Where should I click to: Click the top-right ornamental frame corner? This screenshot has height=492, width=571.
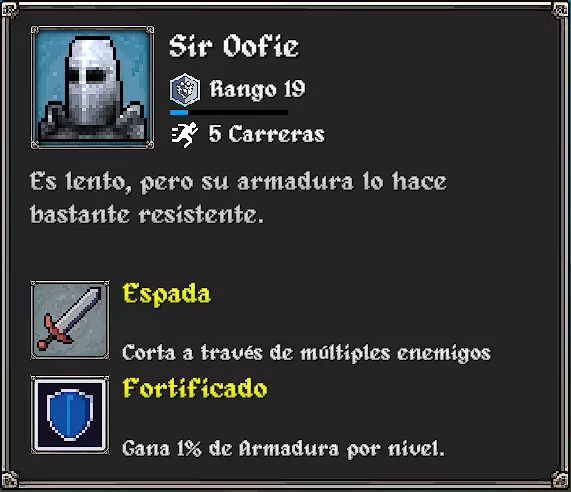pos(560,10)
